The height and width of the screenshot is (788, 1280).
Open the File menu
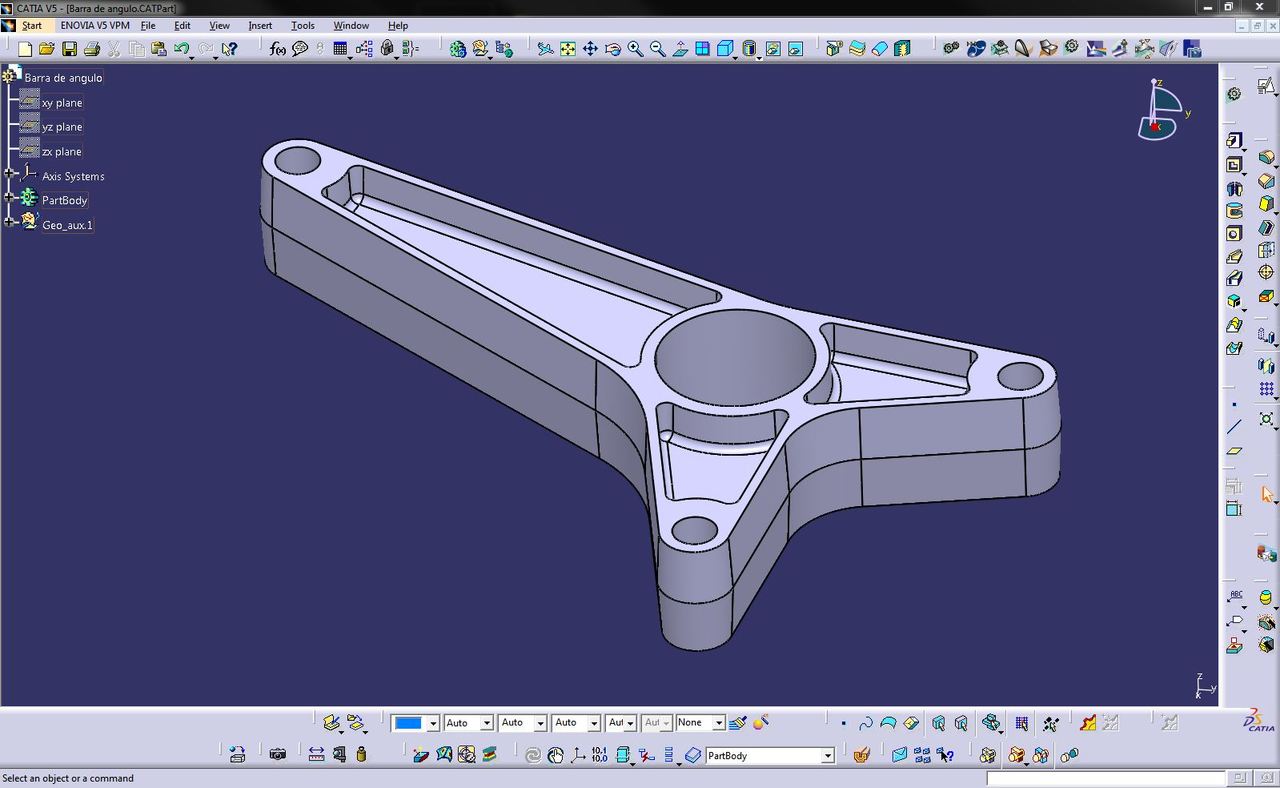[x=148, y=25]
